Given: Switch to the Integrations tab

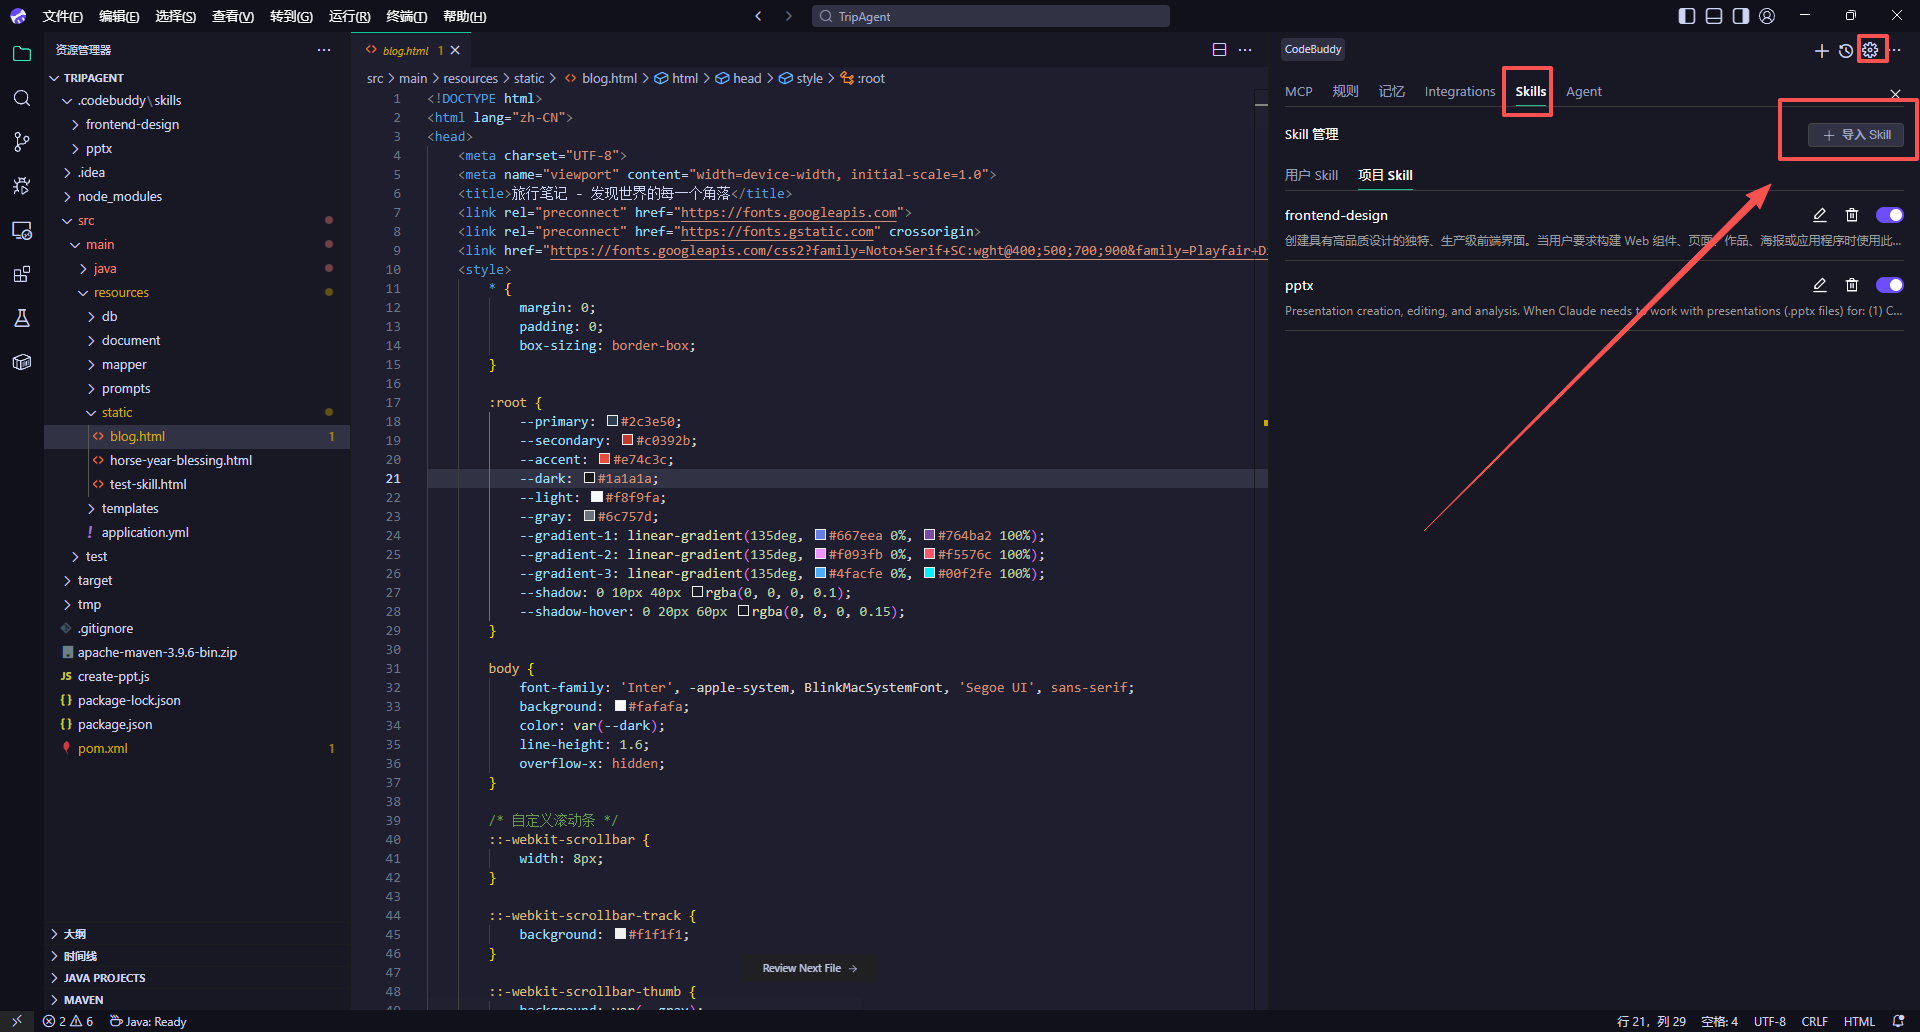Looking at the screenshot, I should (x=1459, y=91).
